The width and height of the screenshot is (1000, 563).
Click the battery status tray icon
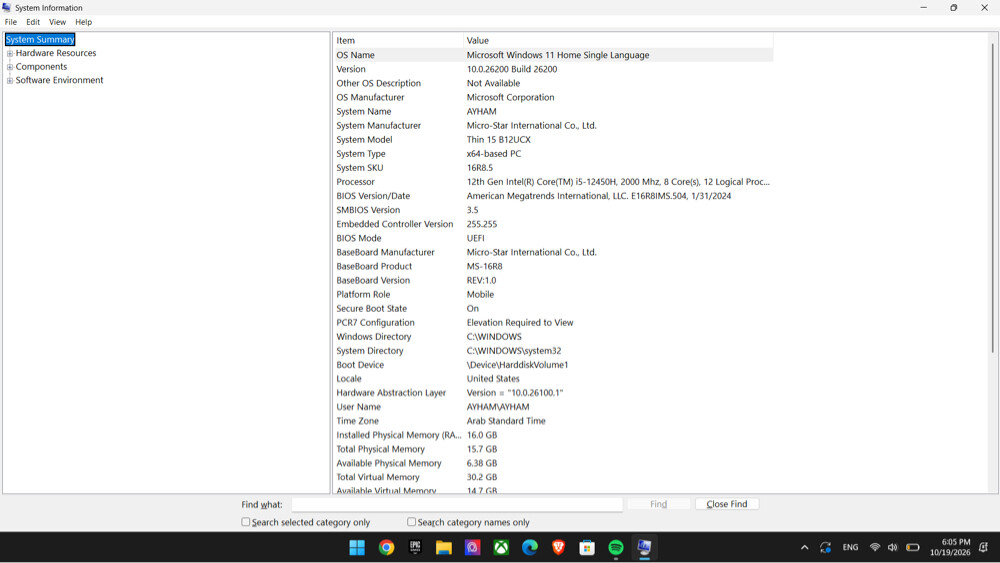click(x=913, y=547)
